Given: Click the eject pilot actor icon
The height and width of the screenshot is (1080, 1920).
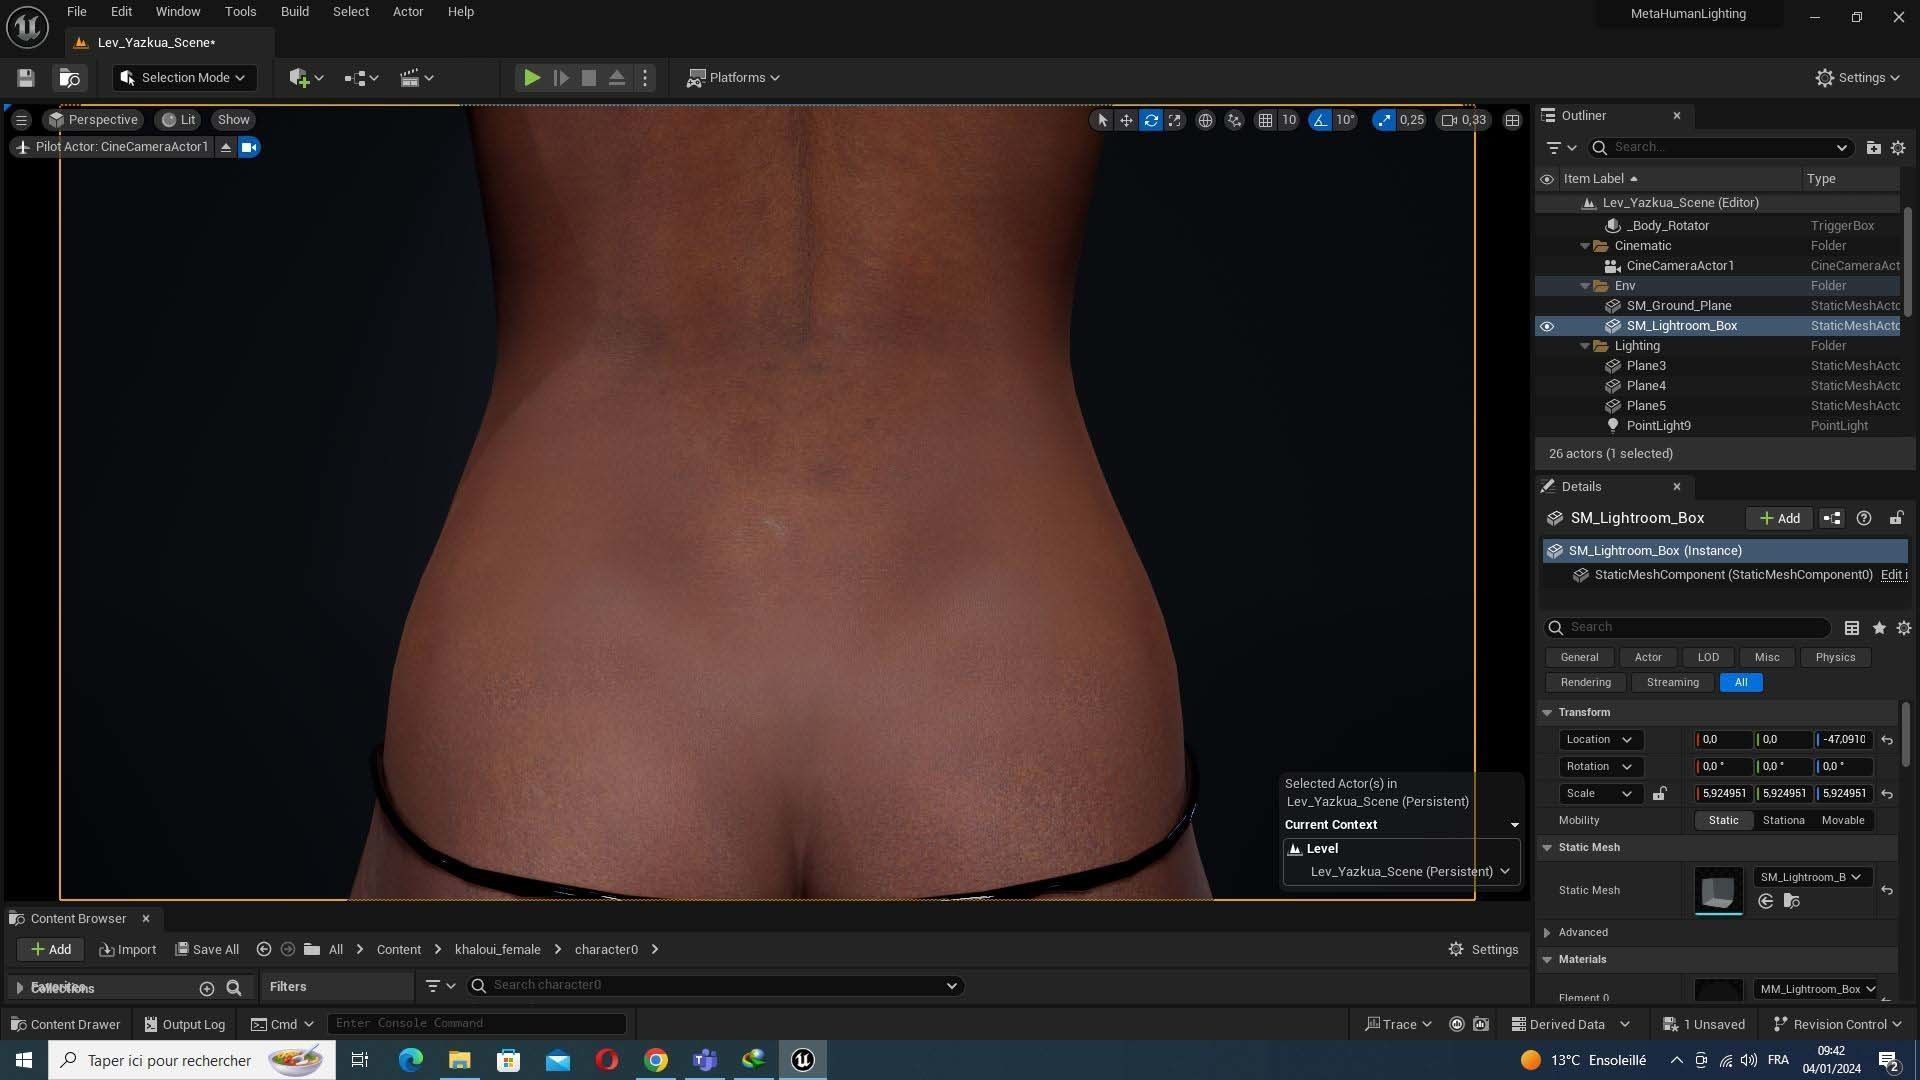Looking at the screenshot, I should point(226,147).
